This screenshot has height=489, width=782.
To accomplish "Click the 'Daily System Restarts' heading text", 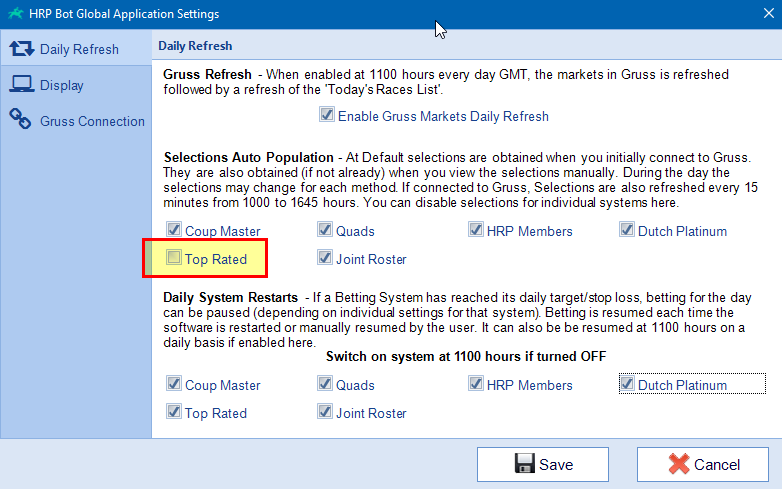I will [x=230, y=298].
